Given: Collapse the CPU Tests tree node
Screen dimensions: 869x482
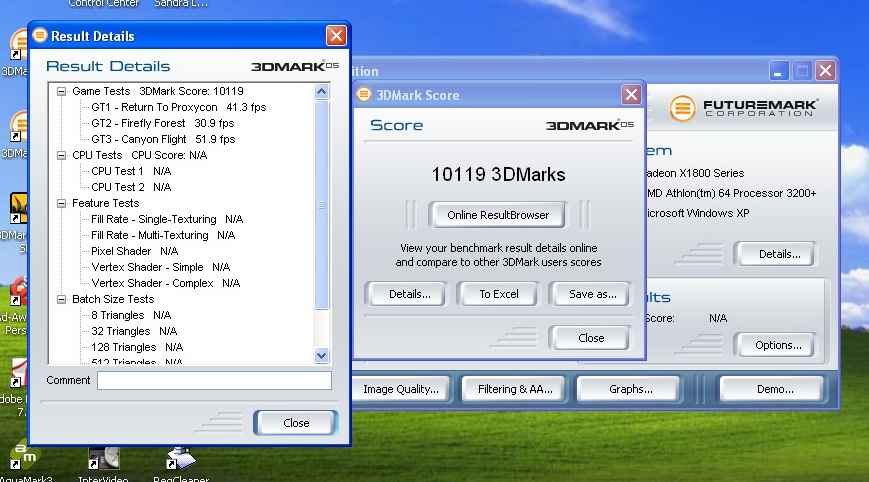Looking at the screenshot, I should tap(61, 155).
